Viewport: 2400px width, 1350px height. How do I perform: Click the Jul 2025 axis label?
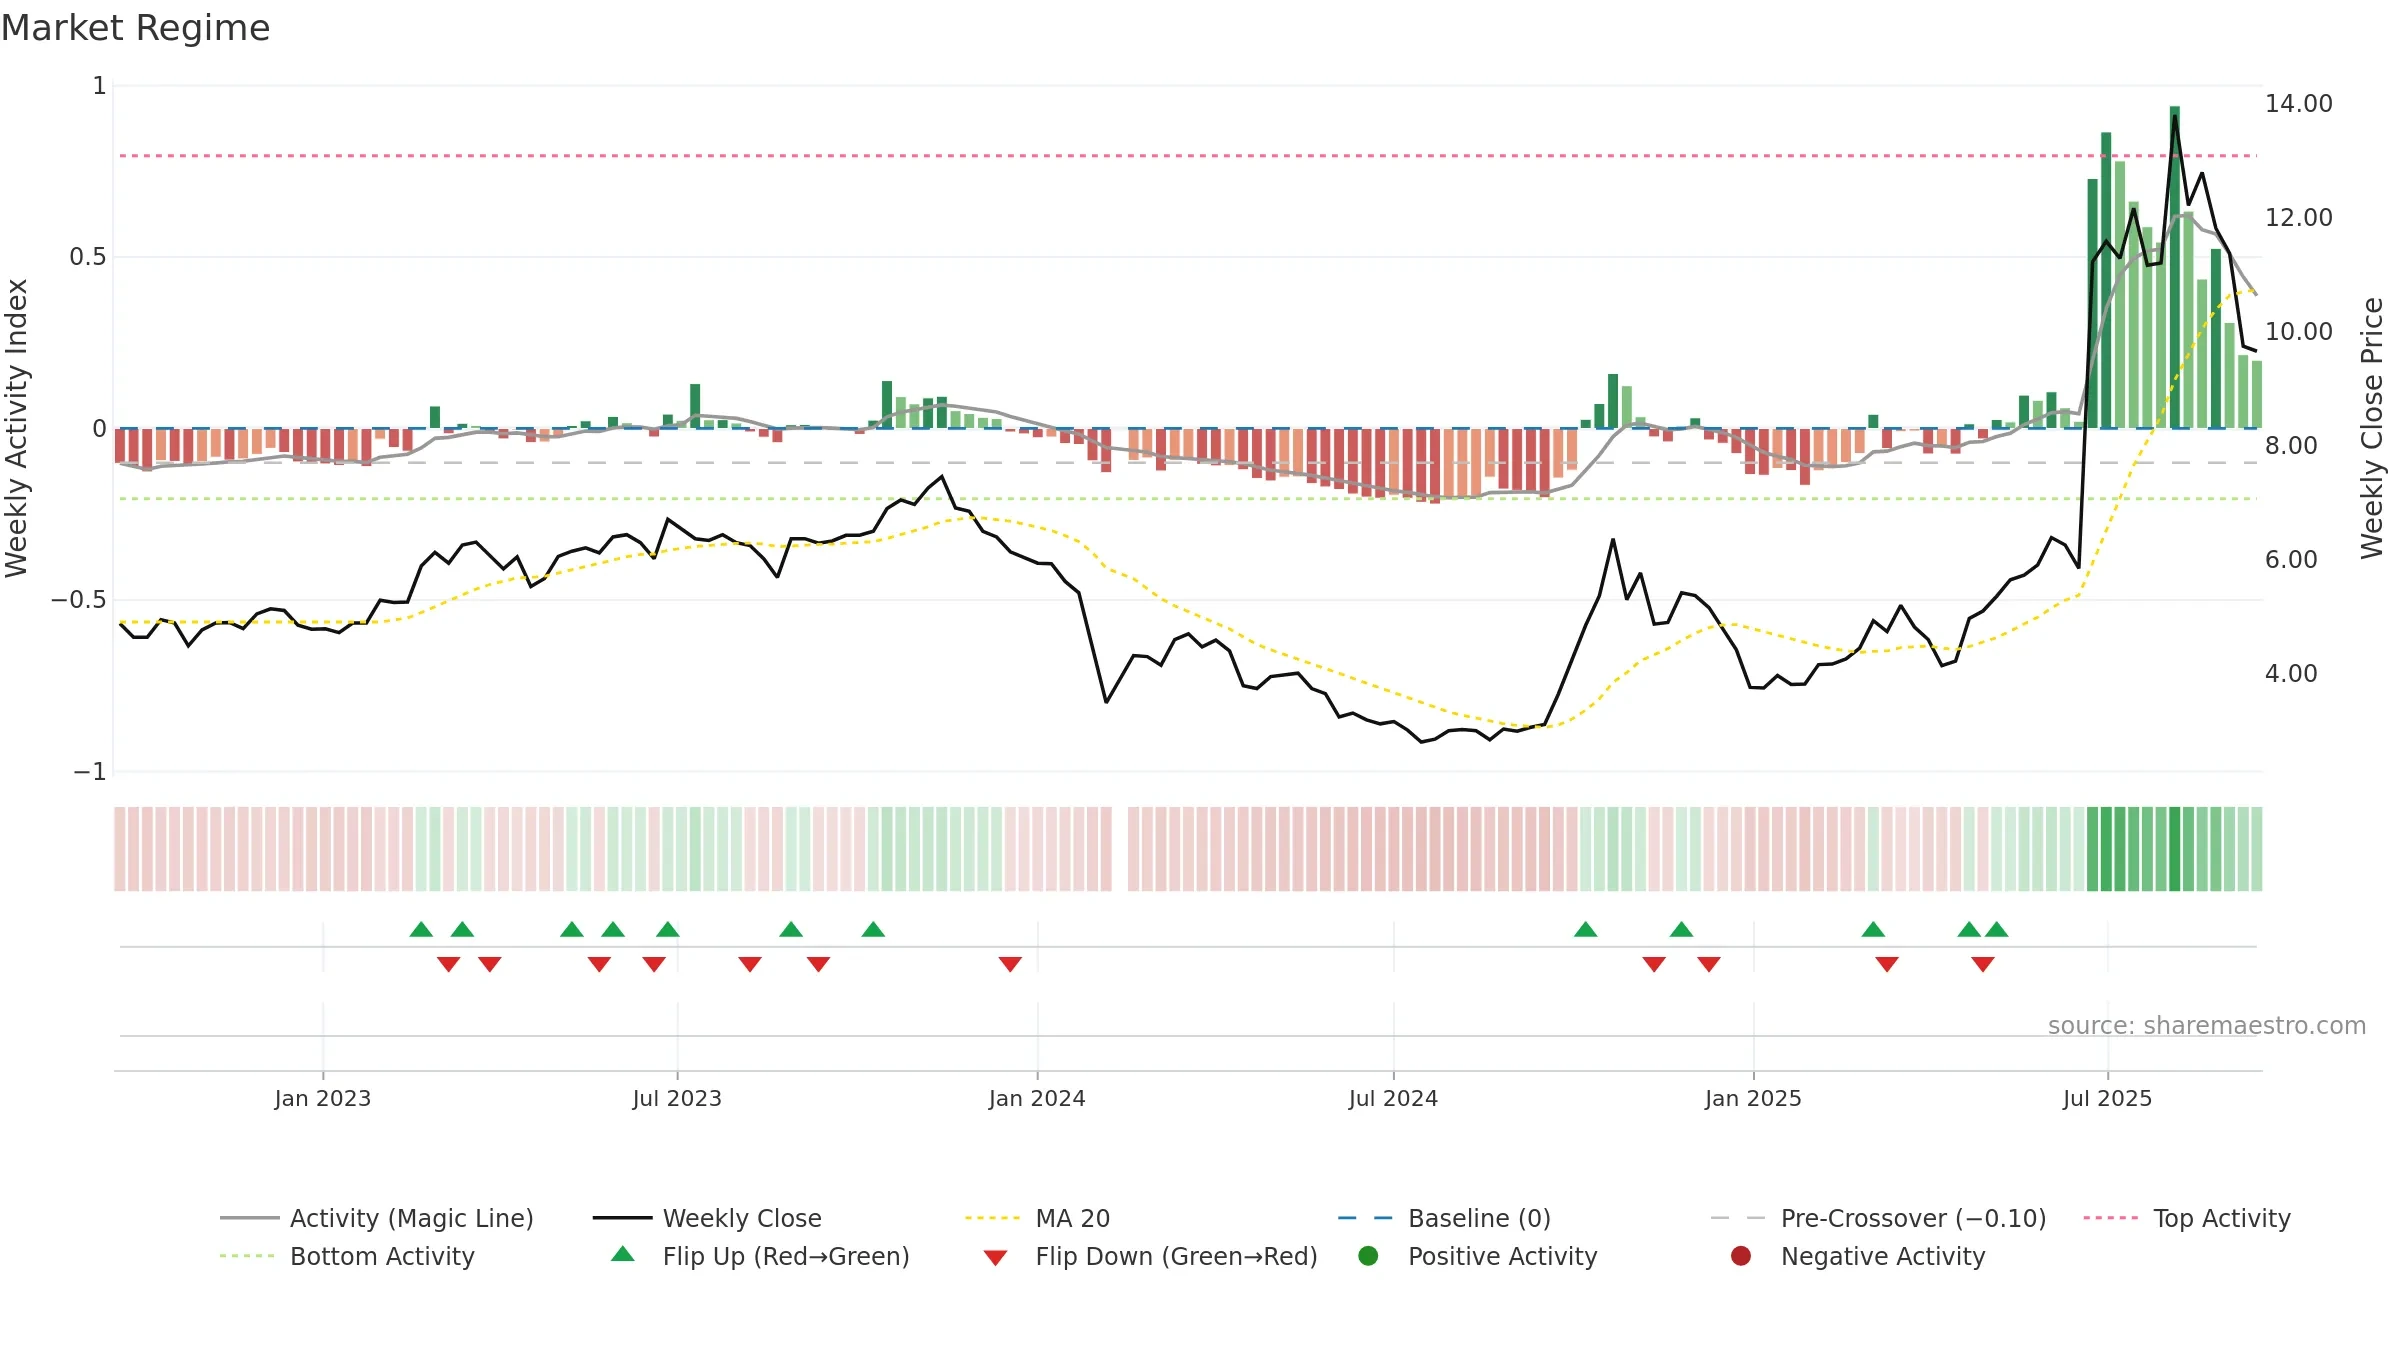(2107, 1098)
